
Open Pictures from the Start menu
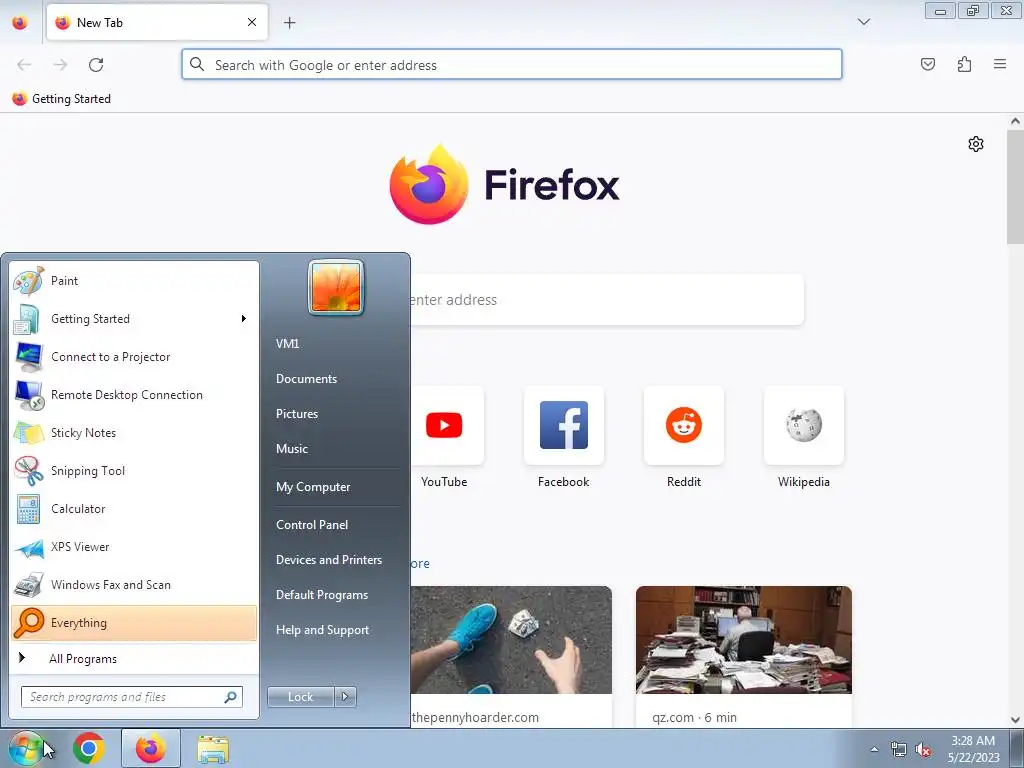coord(297,414)
